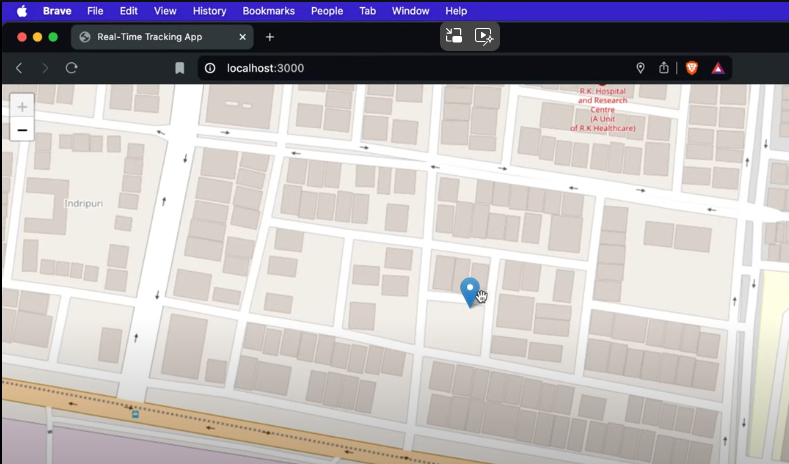
Task: Click the browser forward arrow
Action: tap(45, 68)
